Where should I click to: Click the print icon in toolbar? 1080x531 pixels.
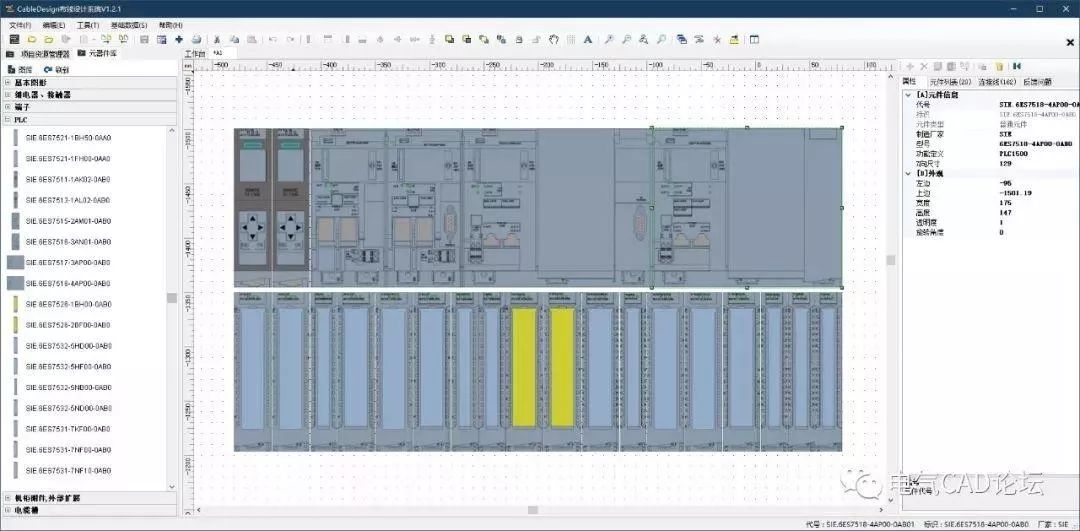[x=196, y=39]
